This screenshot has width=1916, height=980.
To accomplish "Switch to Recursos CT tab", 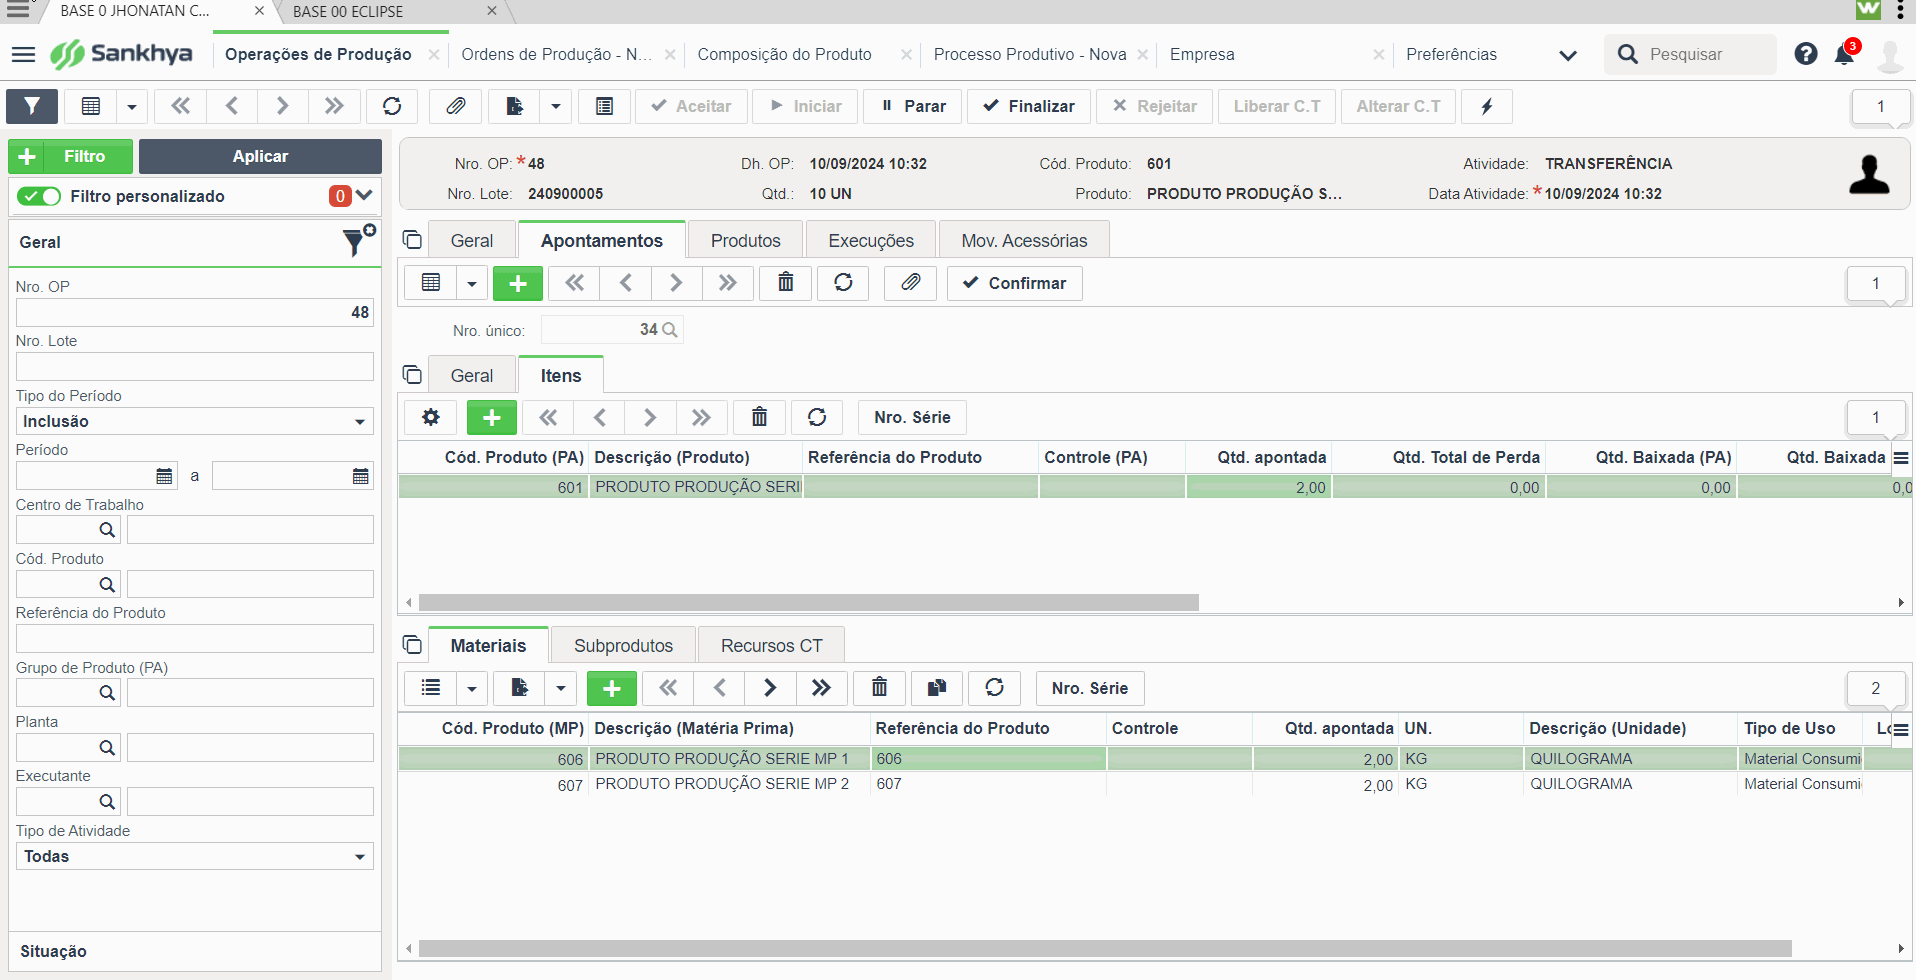I will click(771, 646).
